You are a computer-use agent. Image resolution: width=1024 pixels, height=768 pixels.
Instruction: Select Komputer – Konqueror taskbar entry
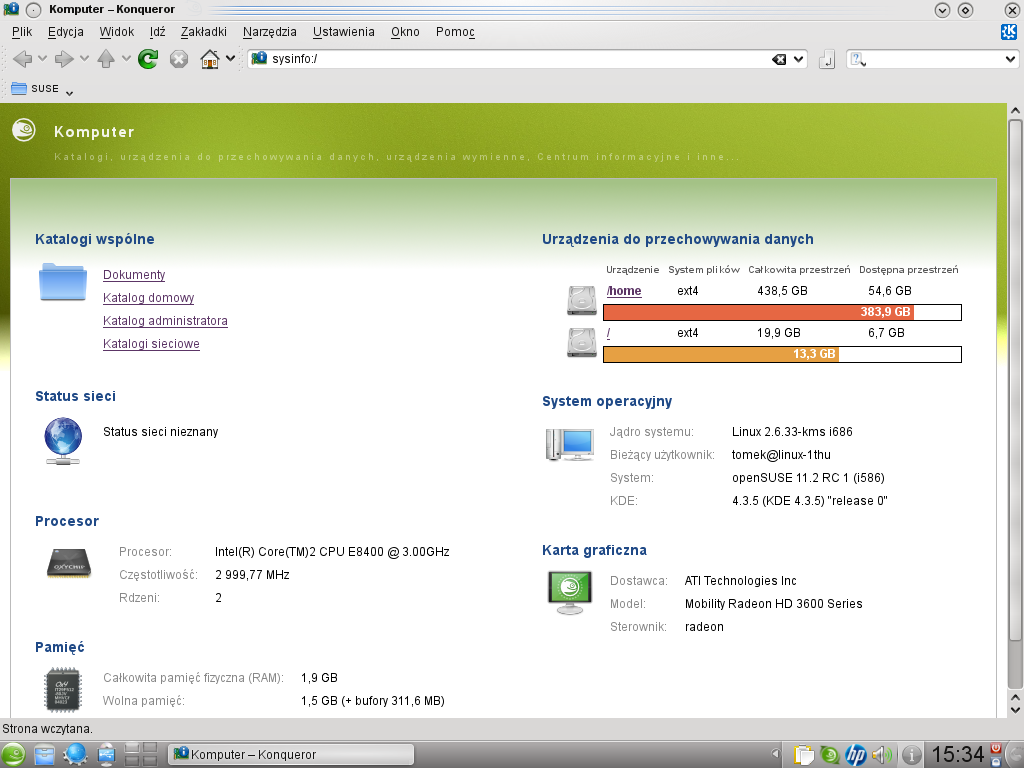click(x=292, y=754)
